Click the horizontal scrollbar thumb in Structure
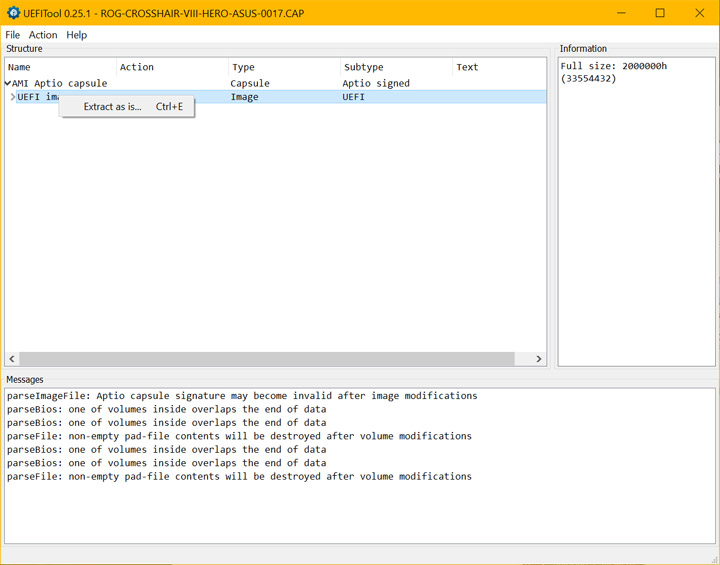 click(267, 359)
